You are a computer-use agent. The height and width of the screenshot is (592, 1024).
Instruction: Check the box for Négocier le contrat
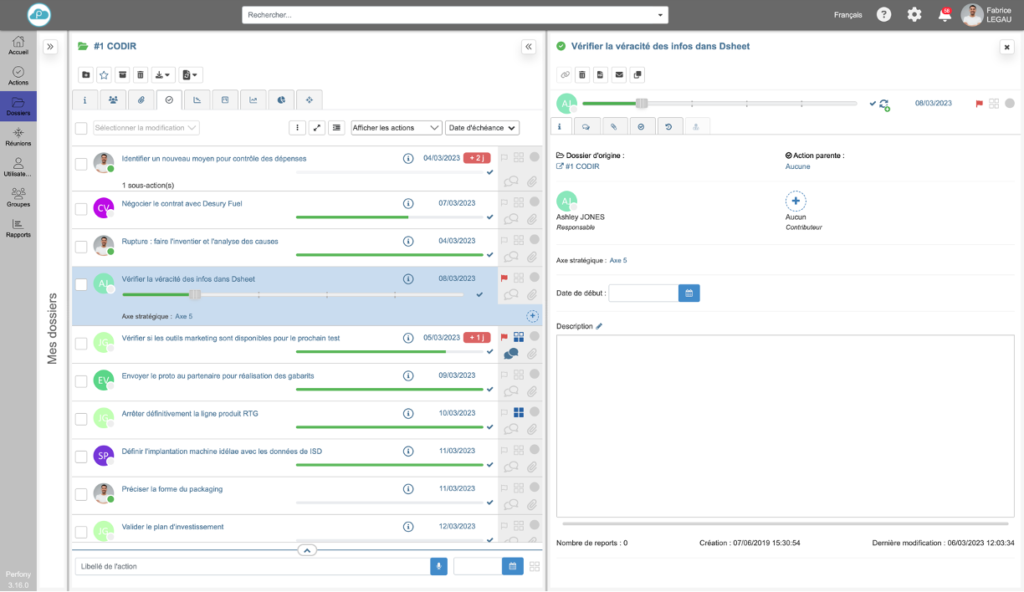click(x=81, y=208)
